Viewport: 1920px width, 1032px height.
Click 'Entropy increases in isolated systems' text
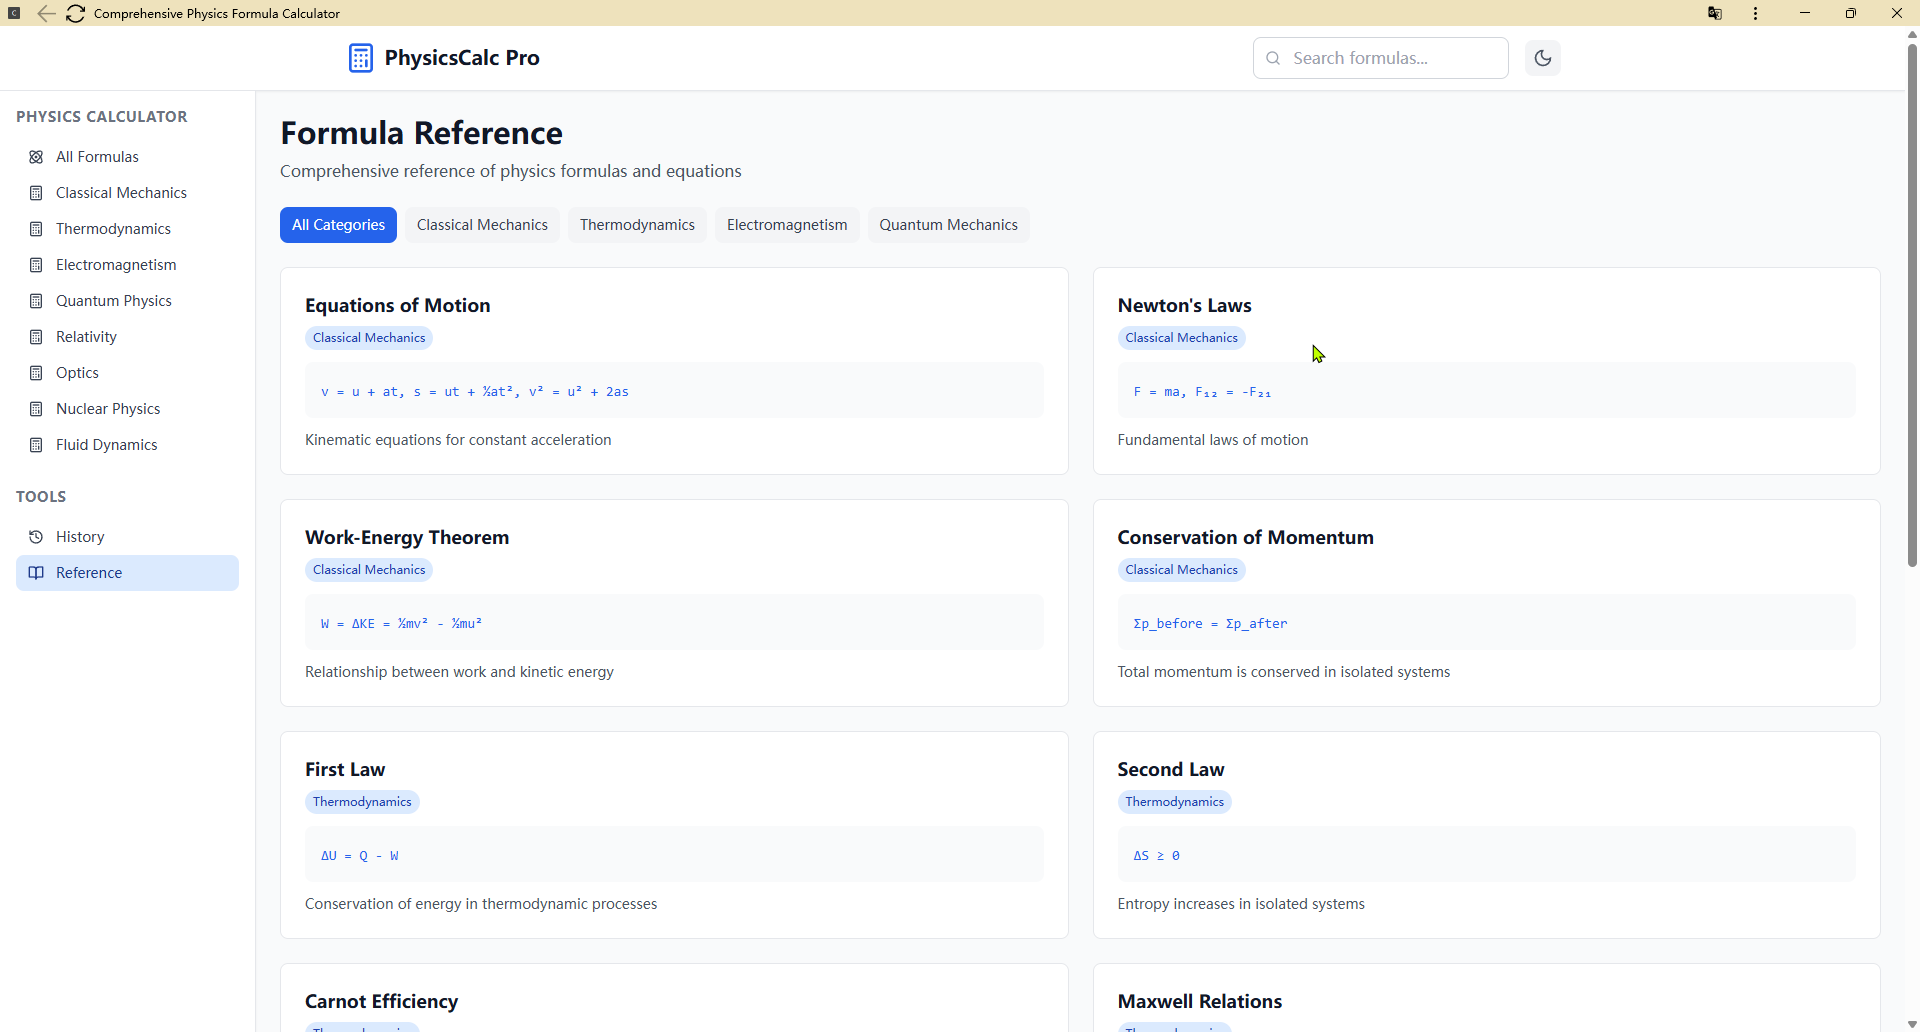(x=1241, y=904)
